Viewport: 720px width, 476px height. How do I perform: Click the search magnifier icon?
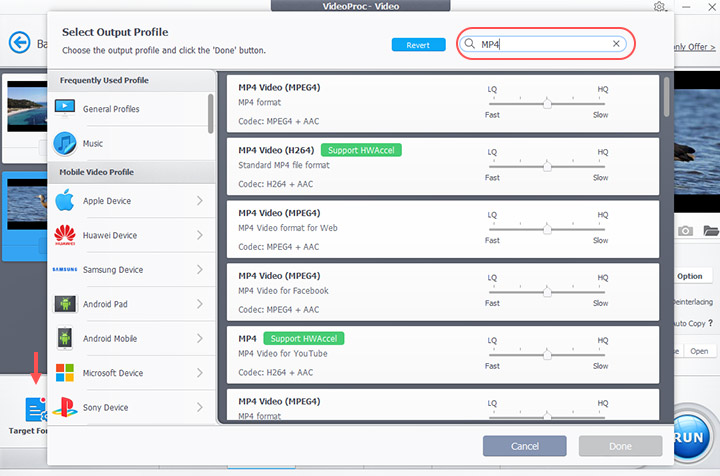pos(469,44)
